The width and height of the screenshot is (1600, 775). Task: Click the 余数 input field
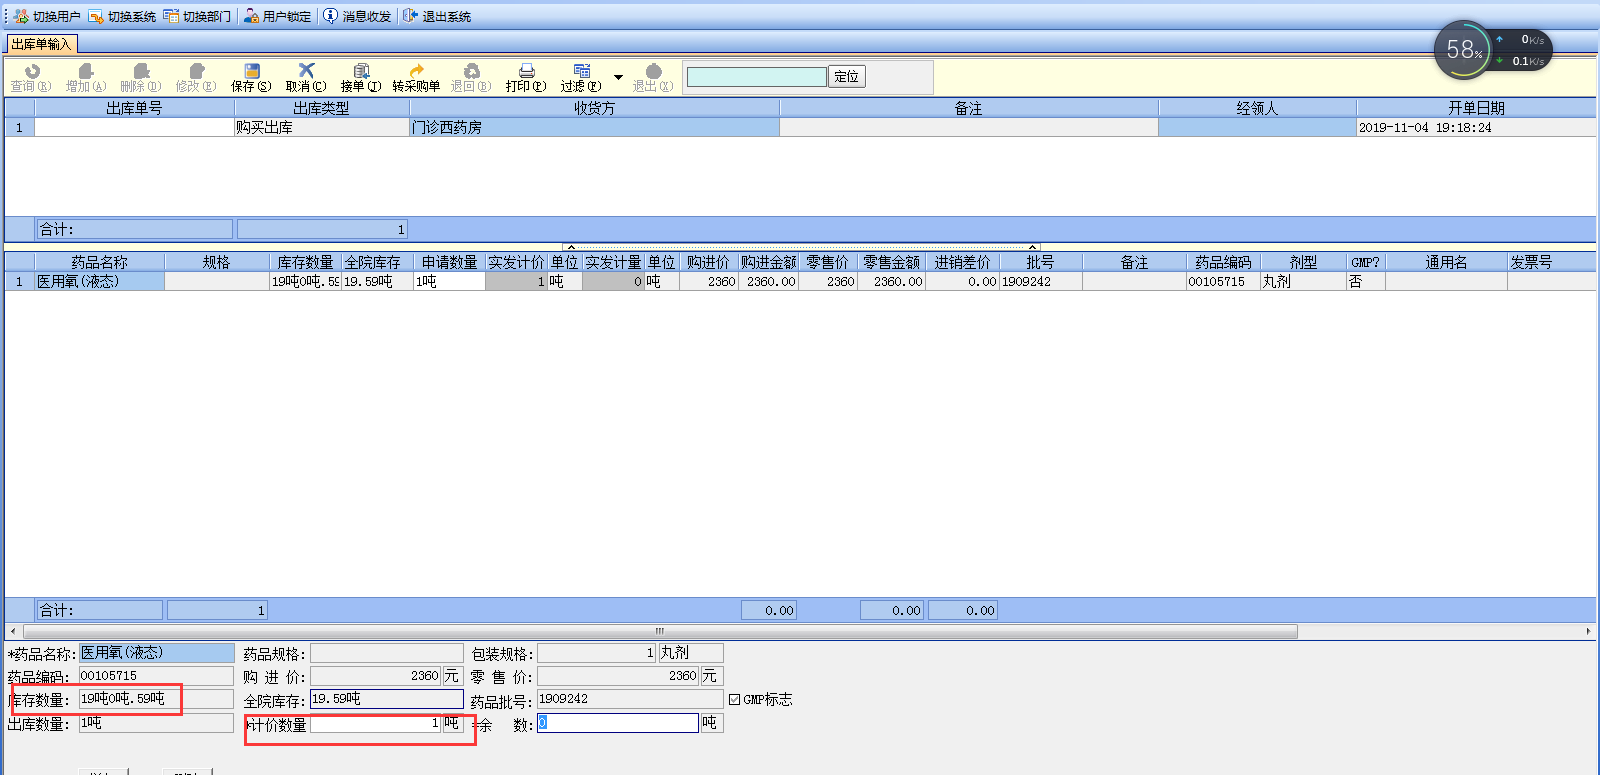[618, 723]
